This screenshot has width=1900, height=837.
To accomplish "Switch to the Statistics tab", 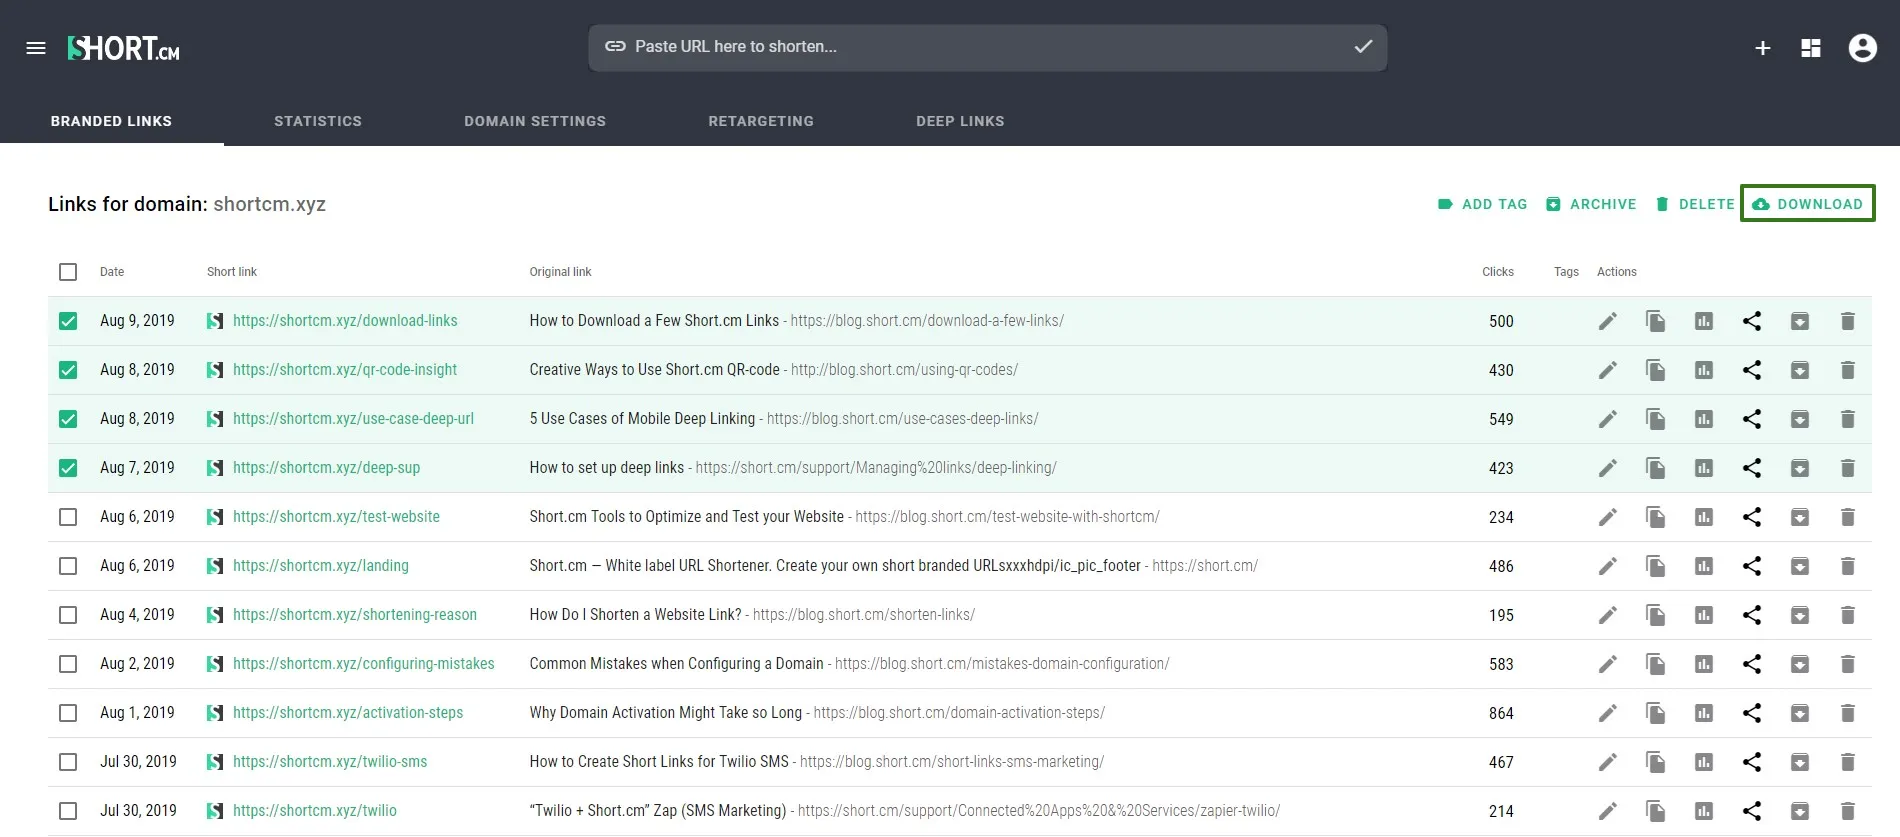I will click(x=318, y=121).
